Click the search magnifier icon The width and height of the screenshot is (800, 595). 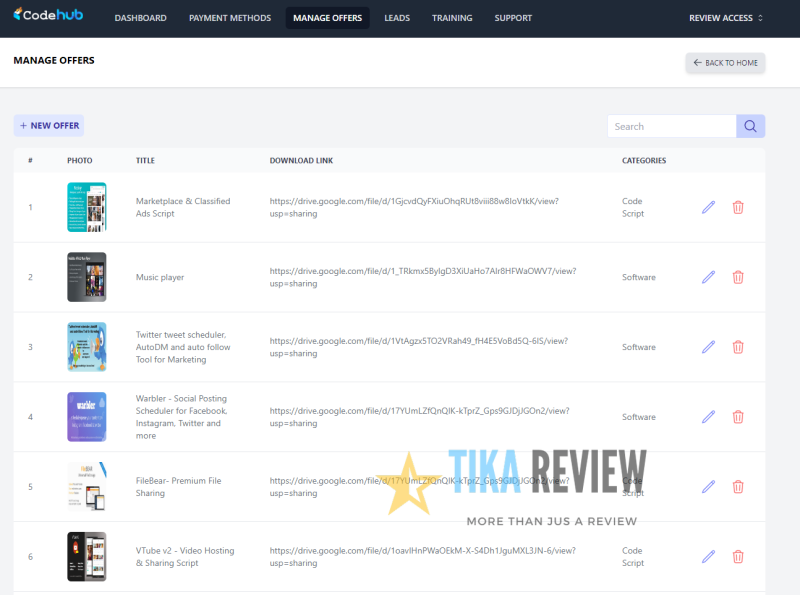(750, 125)
